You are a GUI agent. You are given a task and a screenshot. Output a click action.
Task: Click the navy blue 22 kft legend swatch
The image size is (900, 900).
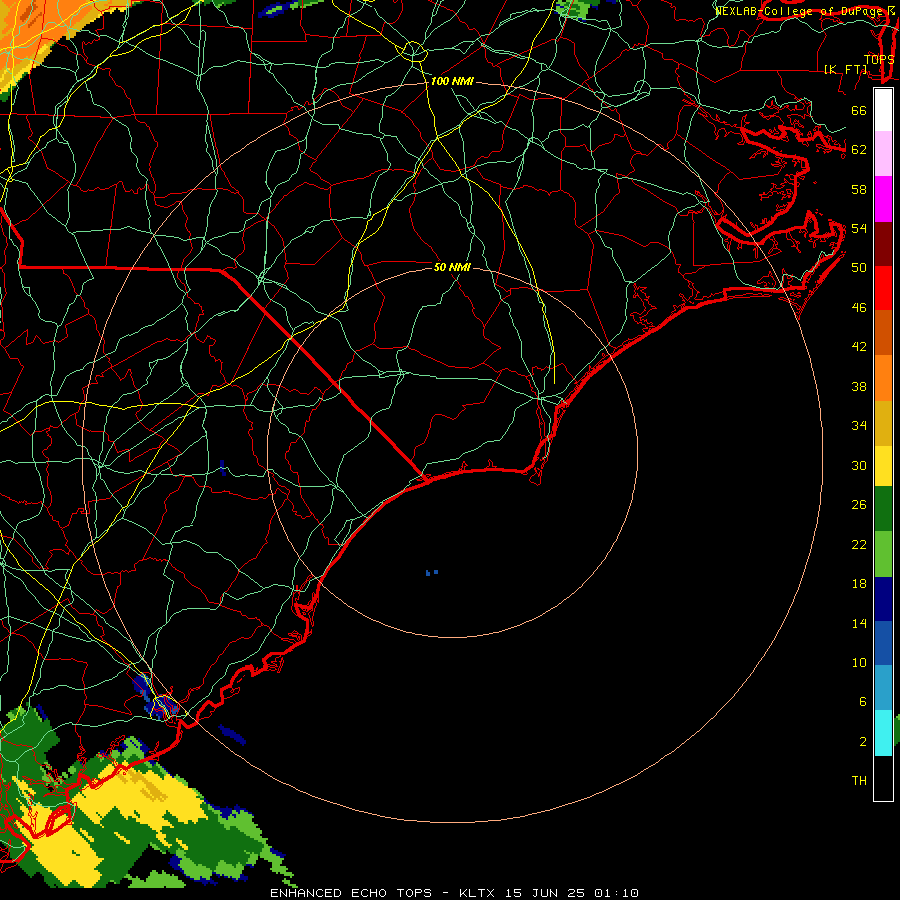coord(883,599)
